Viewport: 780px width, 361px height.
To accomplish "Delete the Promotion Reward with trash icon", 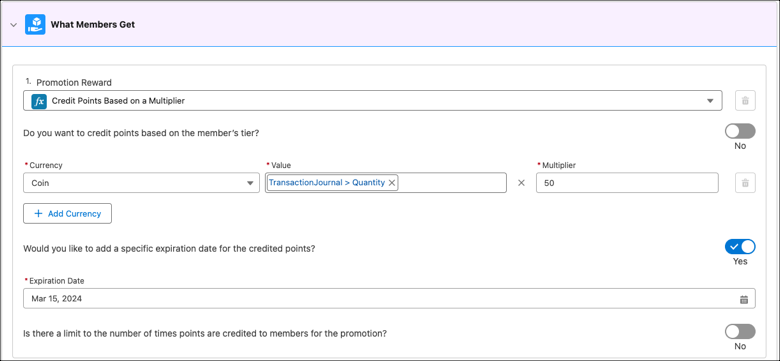I will [x=745, y=100].
